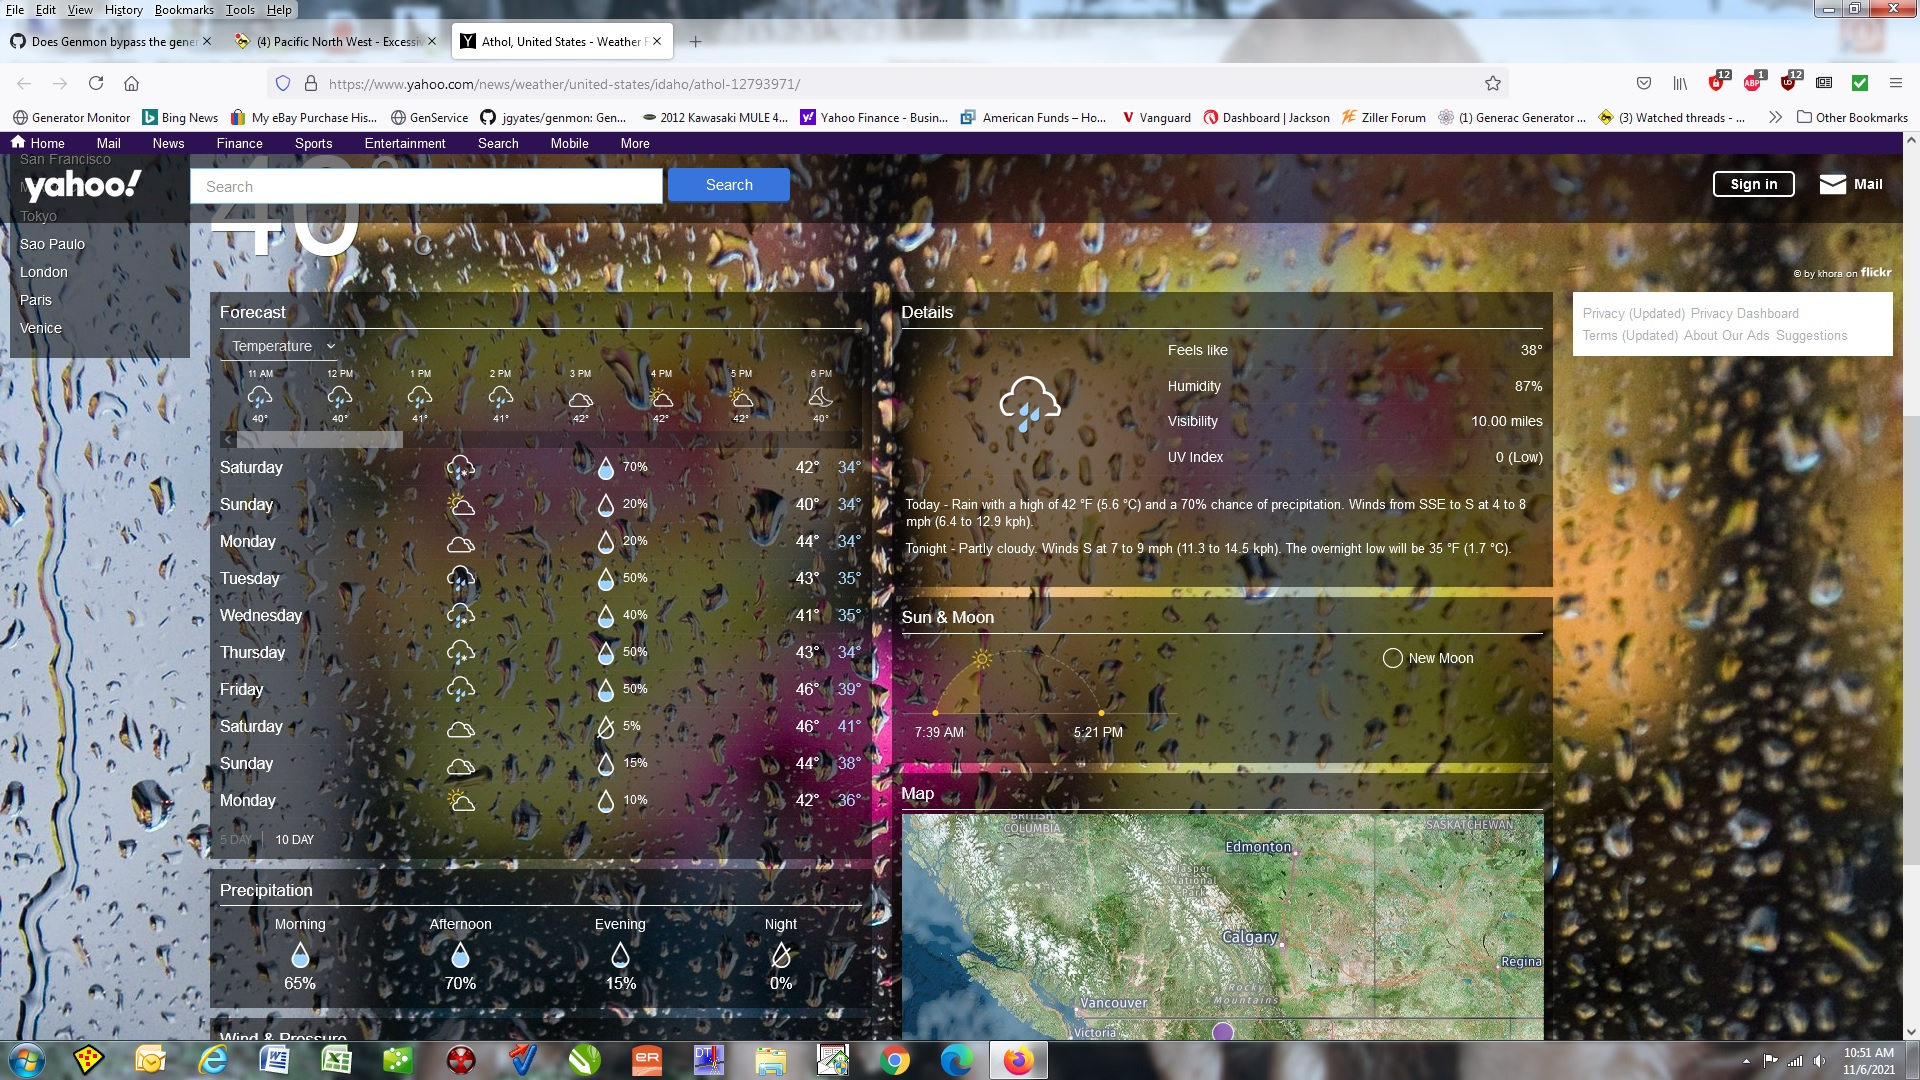Open File Explorer folder in taskbar
This screenshot has height=1080, width=1920.
[770, 1060]
